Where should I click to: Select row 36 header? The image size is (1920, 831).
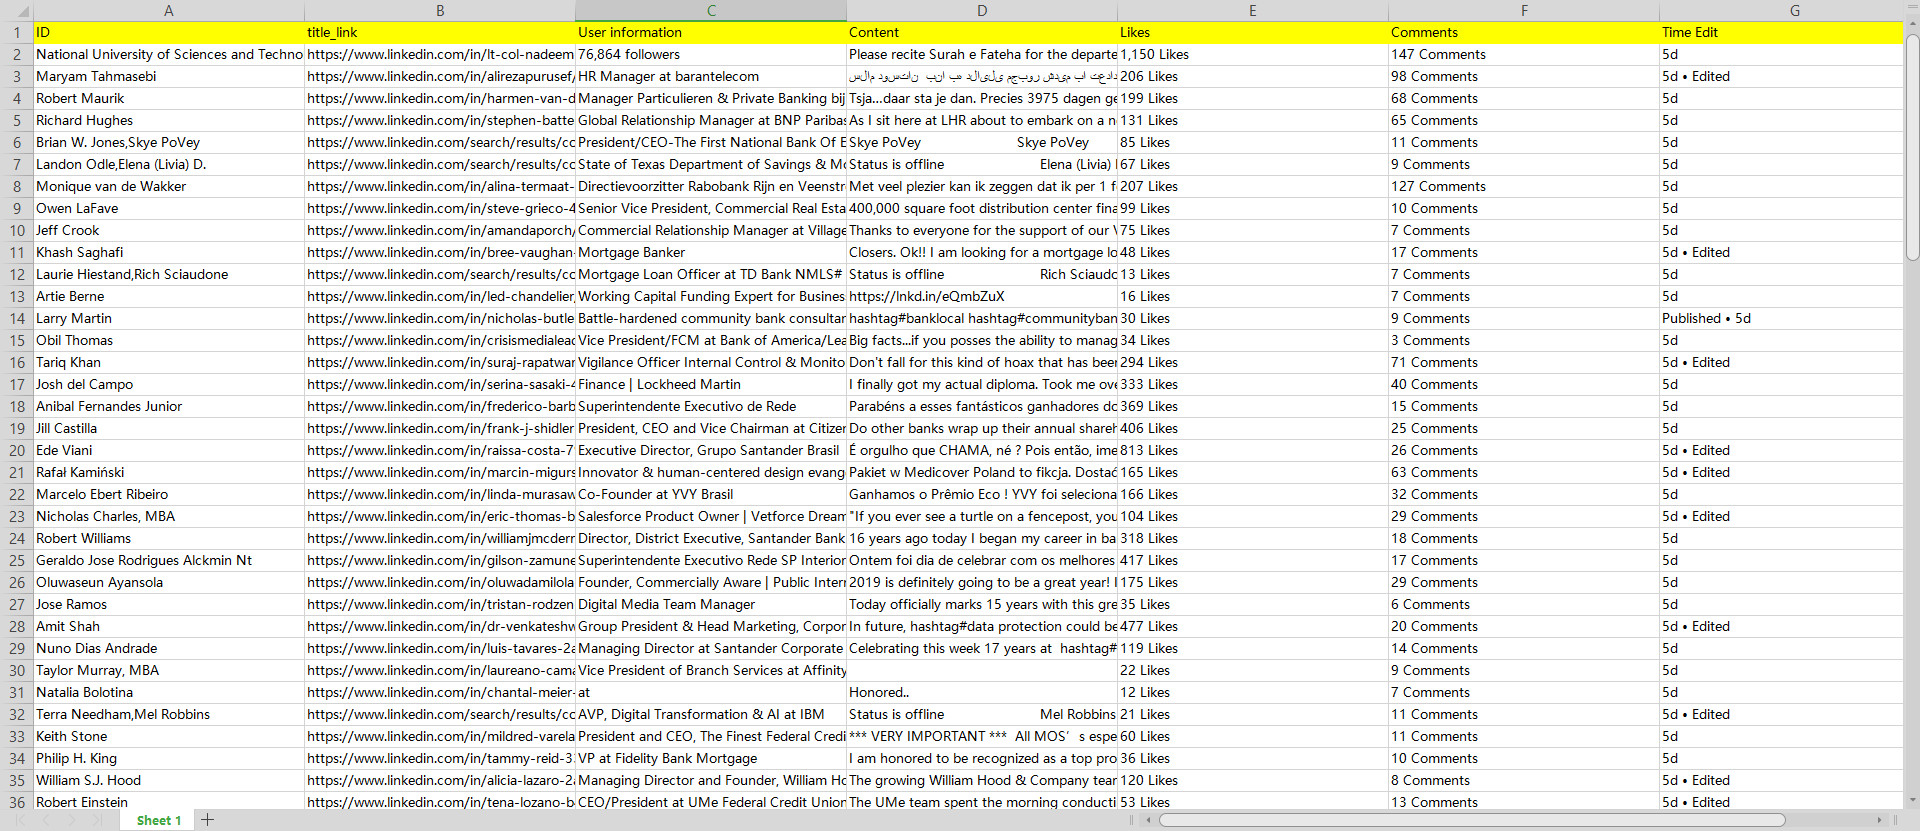[x=17, y=802]
